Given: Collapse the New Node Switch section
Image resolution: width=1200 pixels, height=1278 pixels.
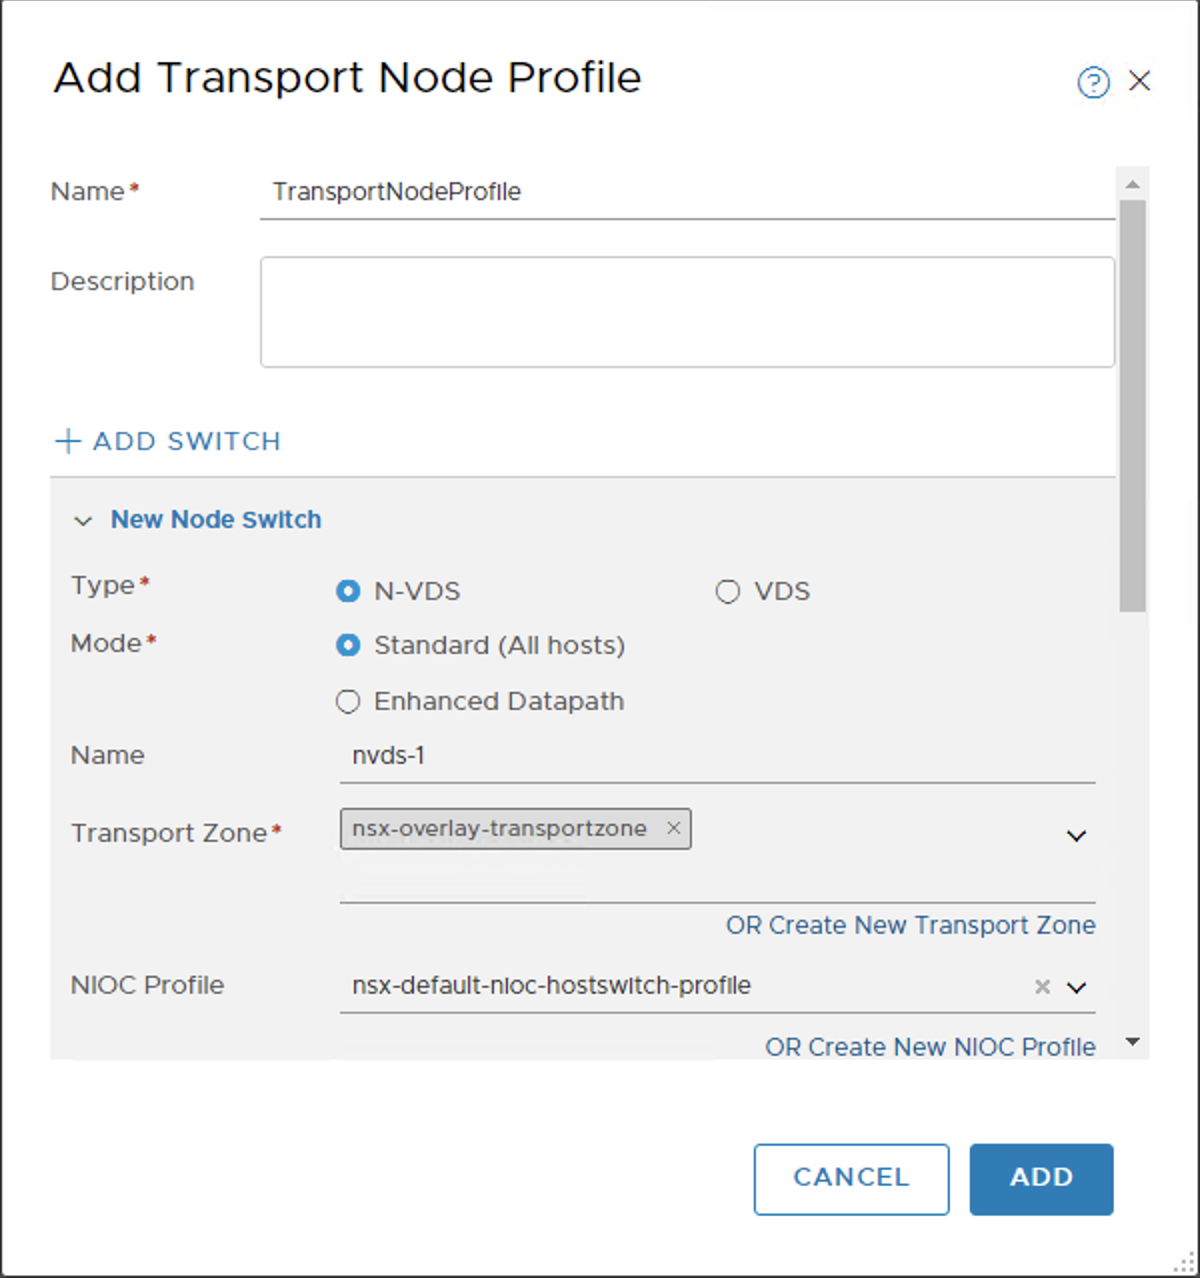Looking at the screenshot, I should [x=83, y=520].
